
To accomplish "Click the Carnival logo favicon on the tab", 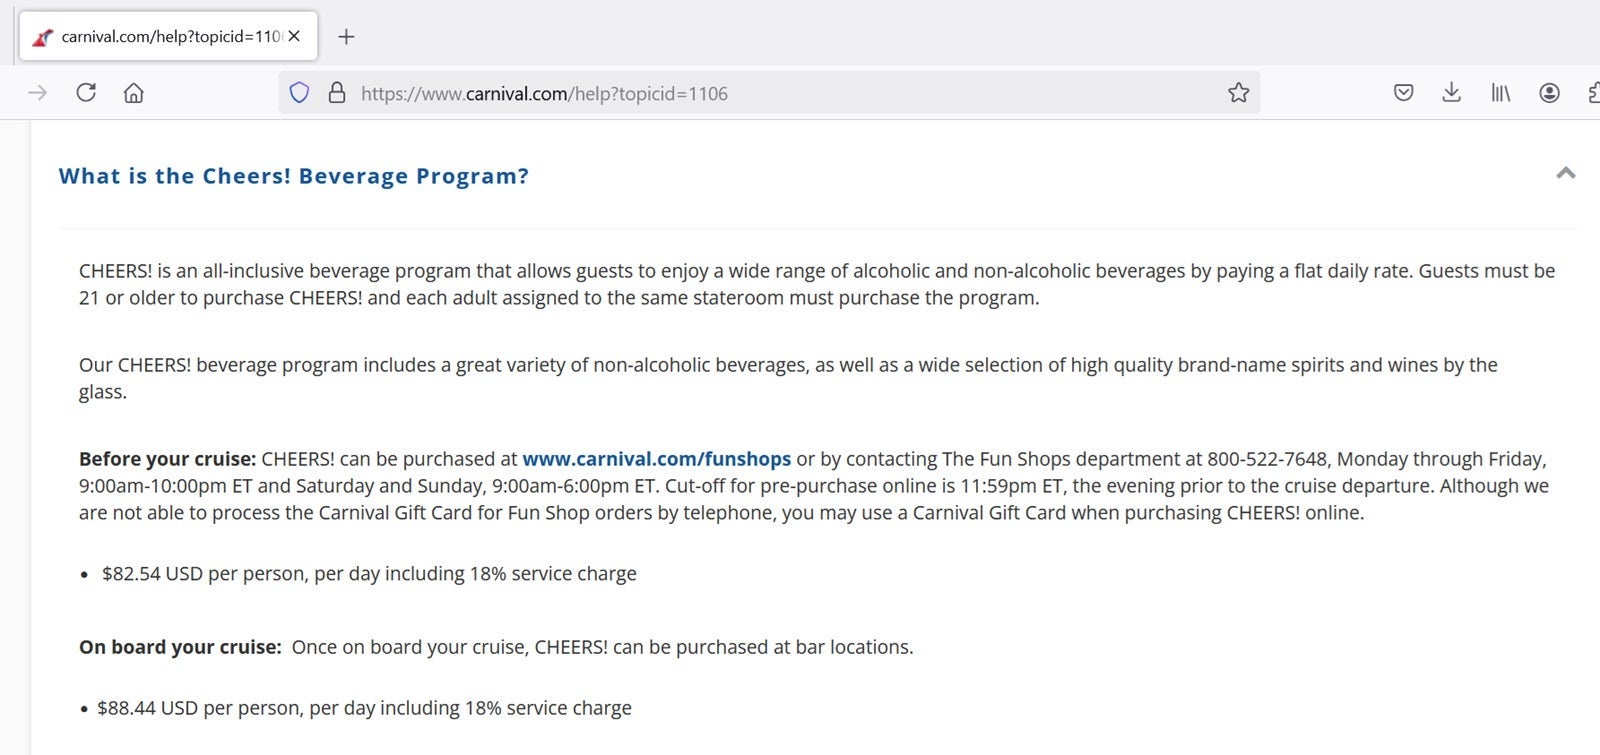I will [x=41, y=36].
